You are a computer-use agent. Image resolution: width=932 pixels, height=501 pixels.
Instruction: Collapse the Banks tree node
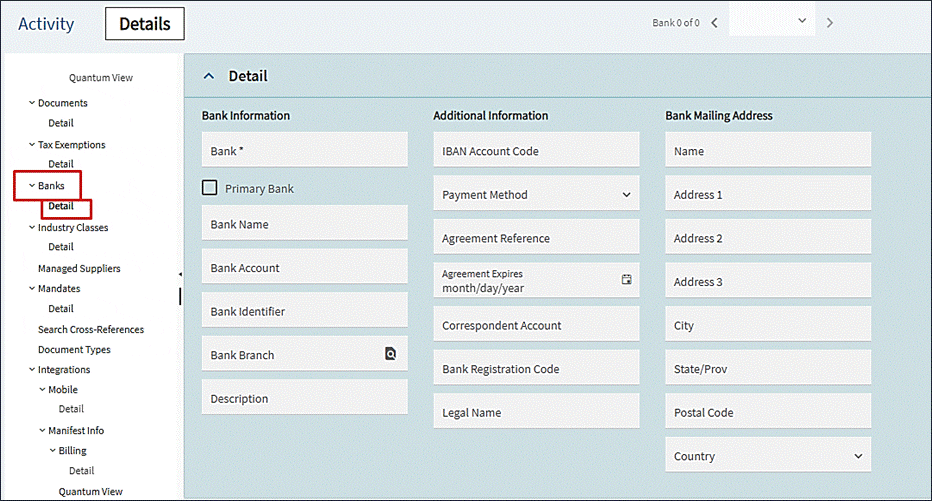pyautogui.click(x=32, y=185)
